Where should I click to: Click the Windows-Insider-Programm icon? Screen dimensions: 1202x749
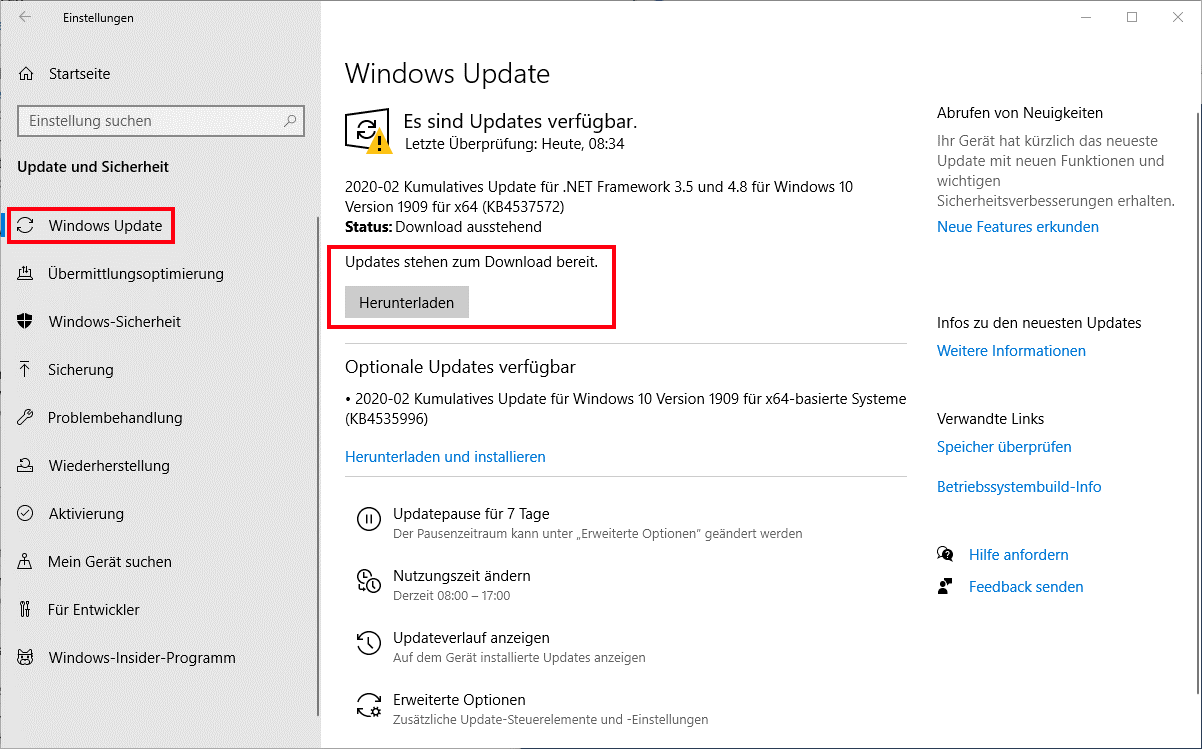tap(27, 658)
